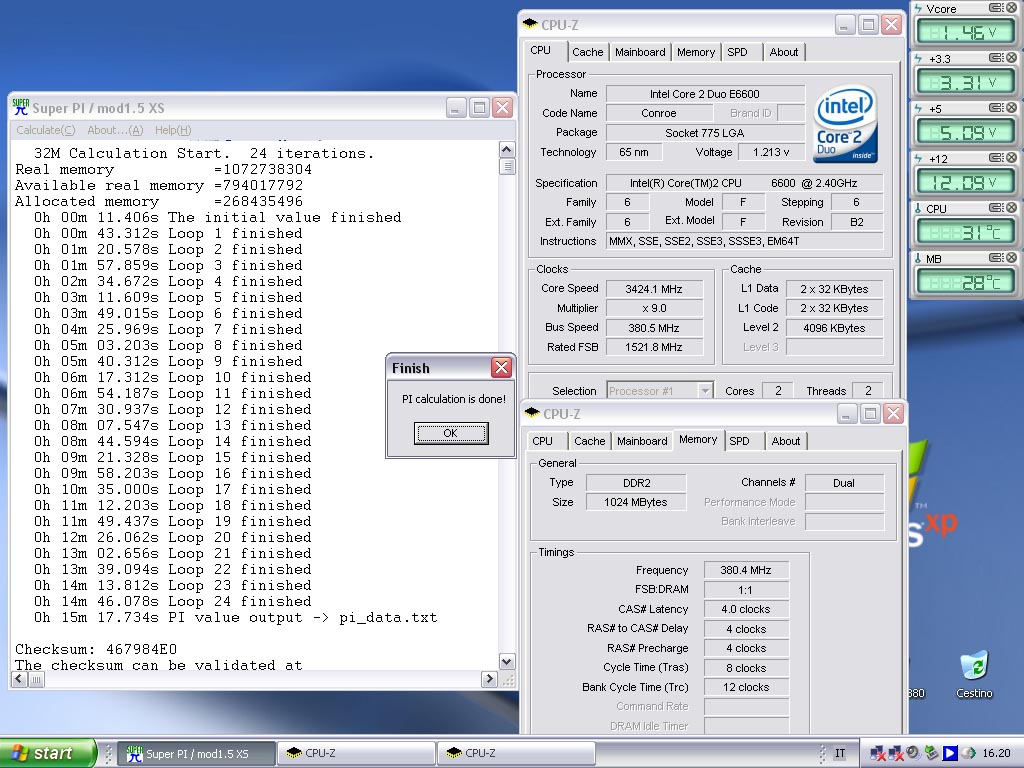Open the settings icon on the +12 gauge
The width and height of the screenshot is (1024, 768).
point(996,158)
